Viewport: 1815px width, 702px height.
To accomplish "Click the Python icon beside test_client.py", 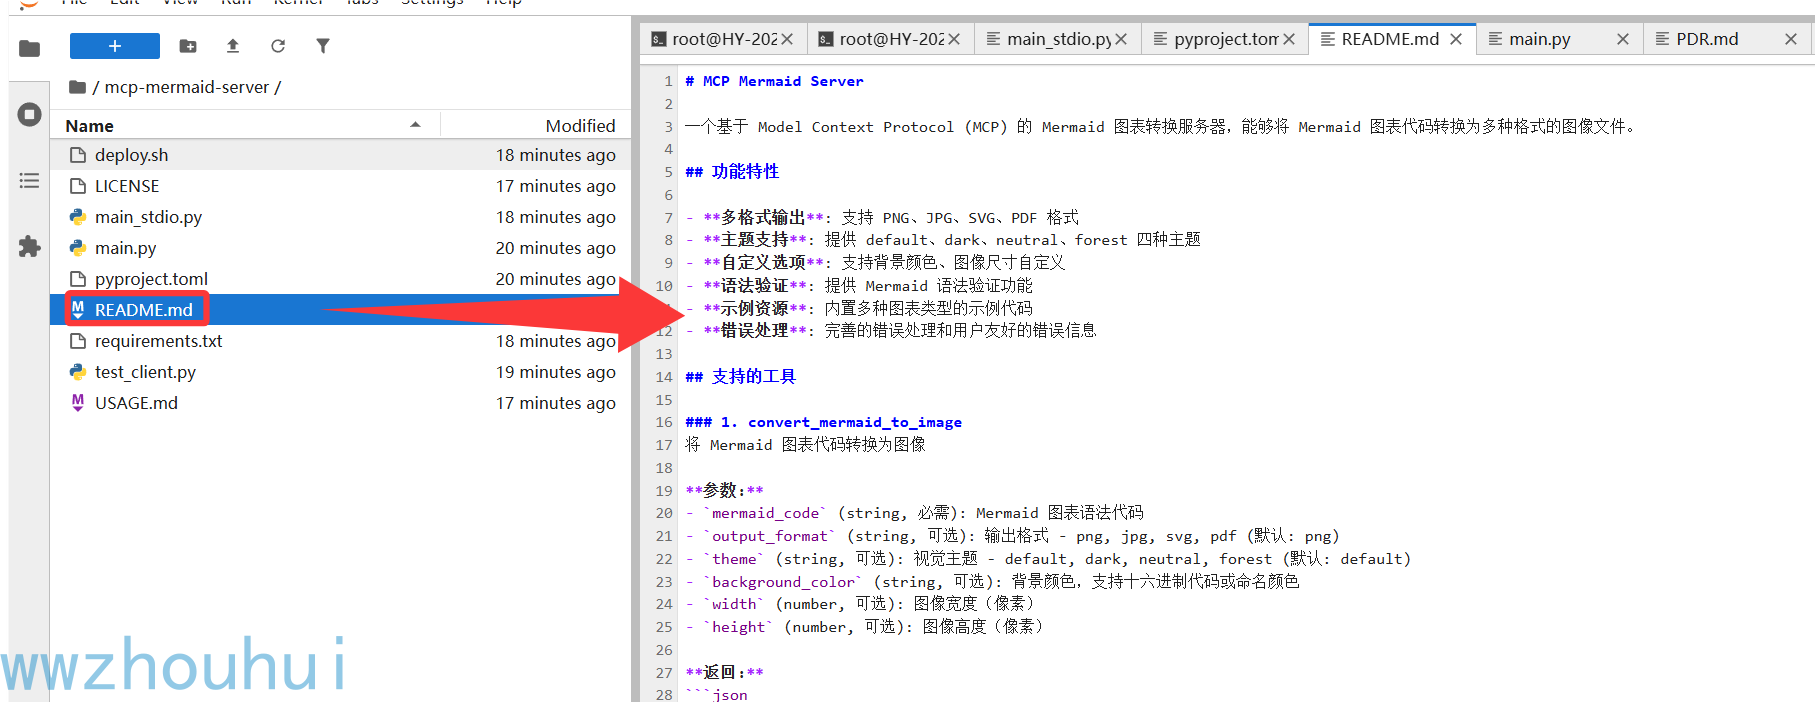I will [78, 372].
